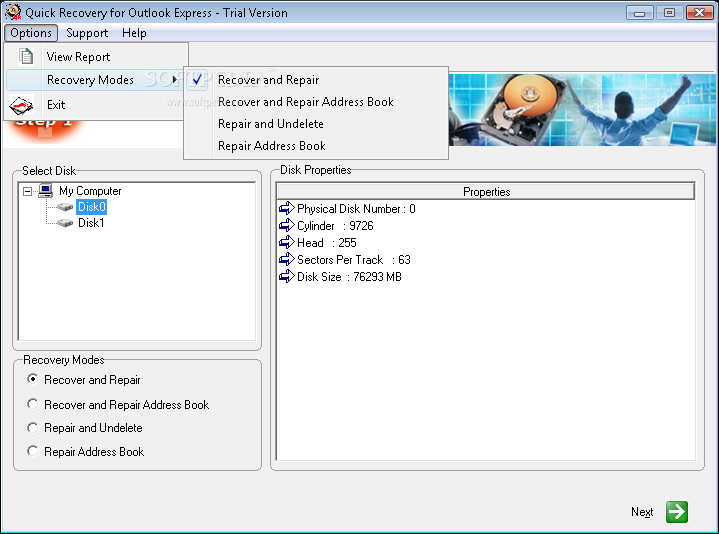This screenshot has width=719, height=534.
Task: Click arrow icon beside Disk Size
Action: pos(287,276)
